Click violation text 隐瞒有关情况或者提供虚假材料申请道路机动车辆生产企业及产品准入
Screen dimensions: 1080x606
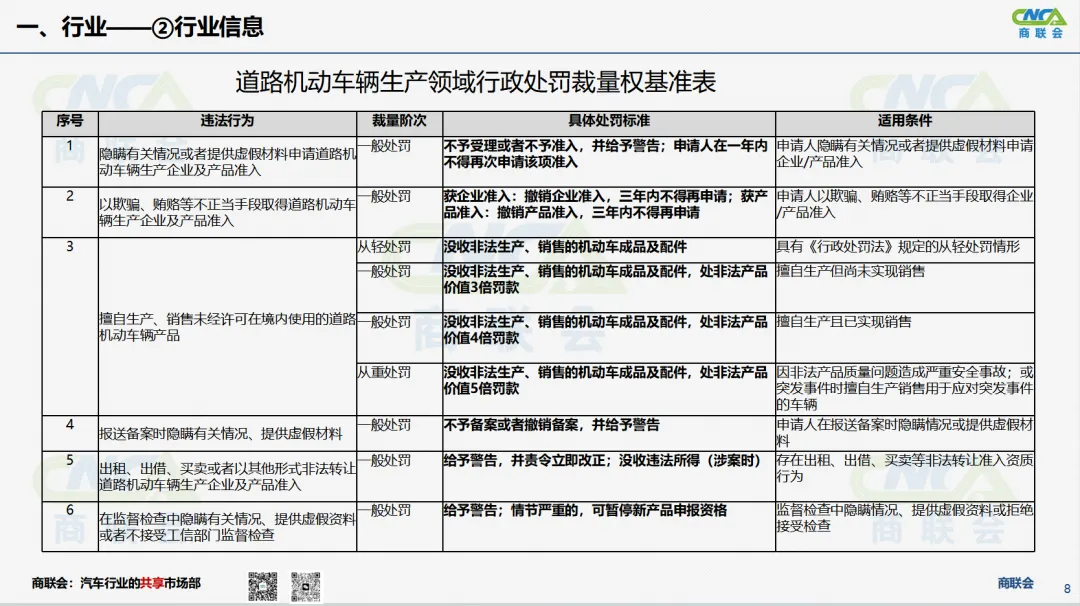click(227, 162)
